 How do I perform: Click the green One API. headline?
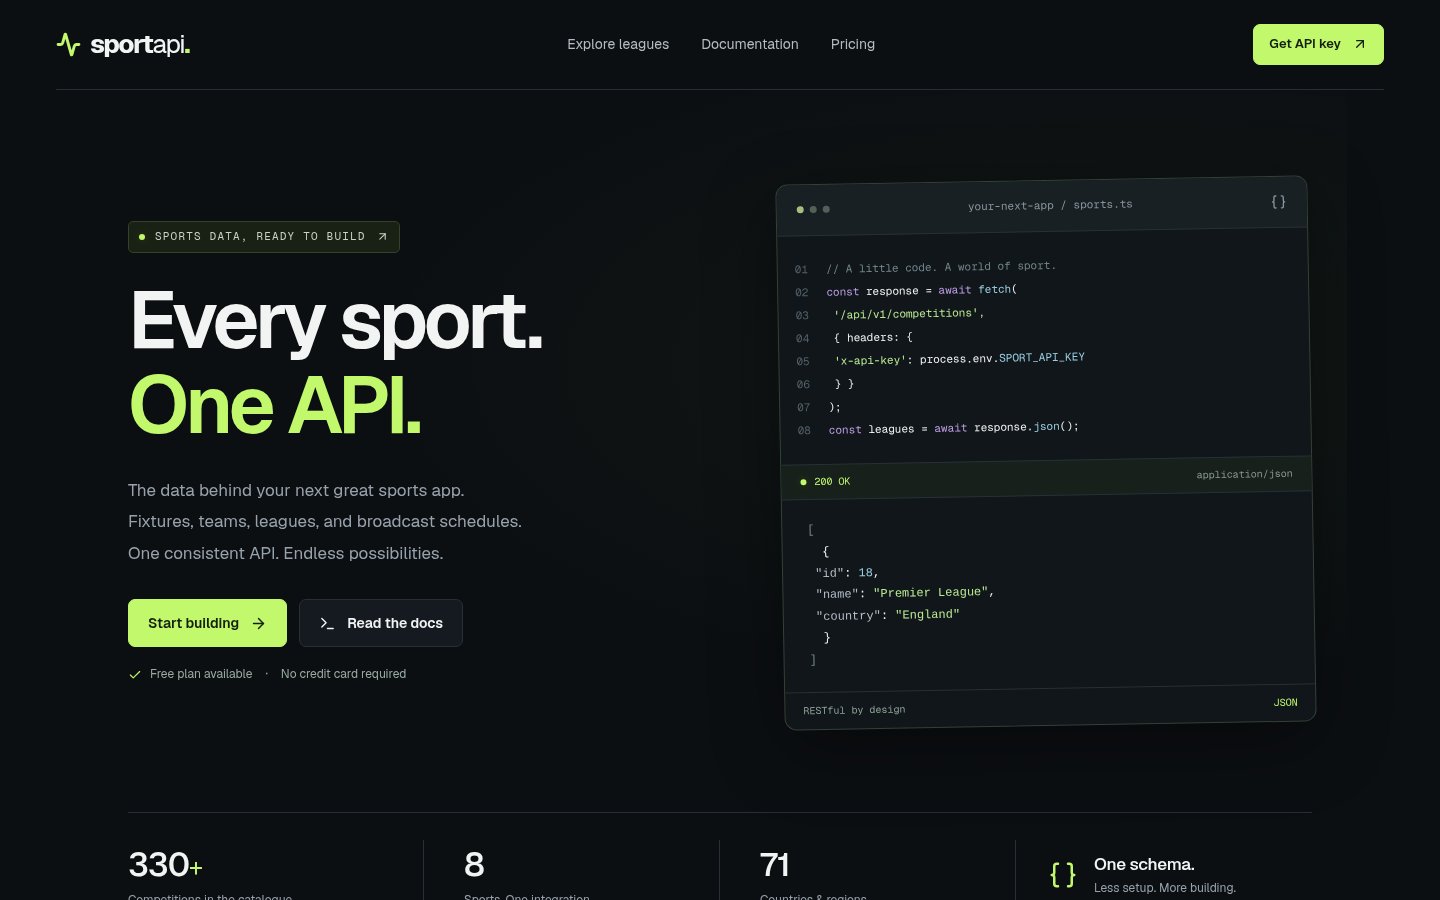point(275,406)
